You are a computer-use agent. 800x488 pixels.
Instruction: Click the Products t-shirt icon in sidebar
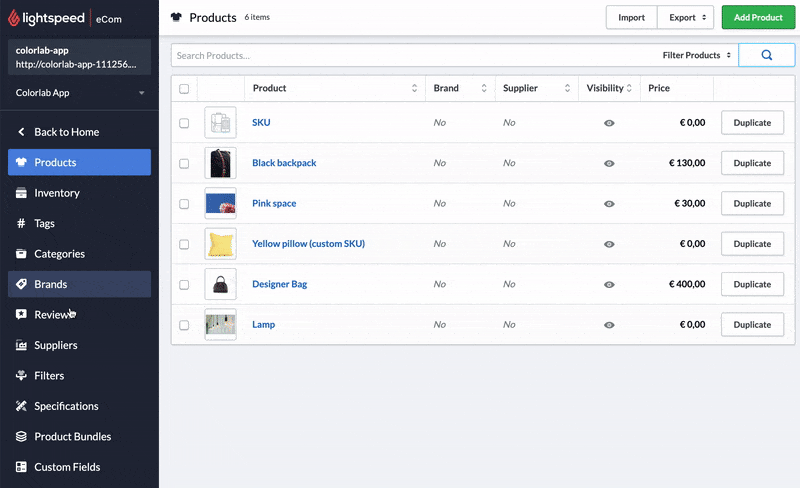[21, 162]
